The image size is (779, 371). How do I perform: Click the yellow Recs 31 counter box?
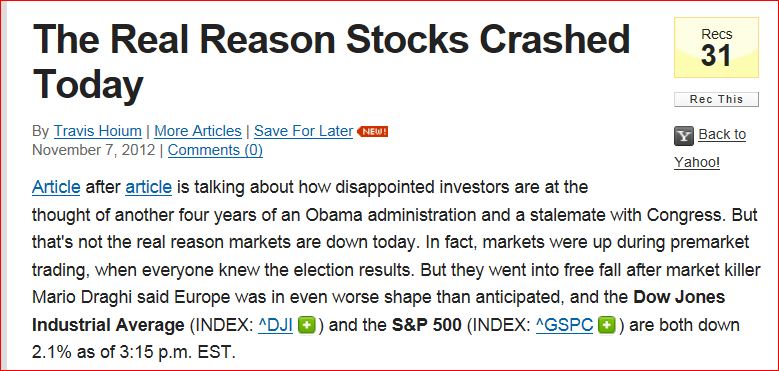tap(716, 48)
